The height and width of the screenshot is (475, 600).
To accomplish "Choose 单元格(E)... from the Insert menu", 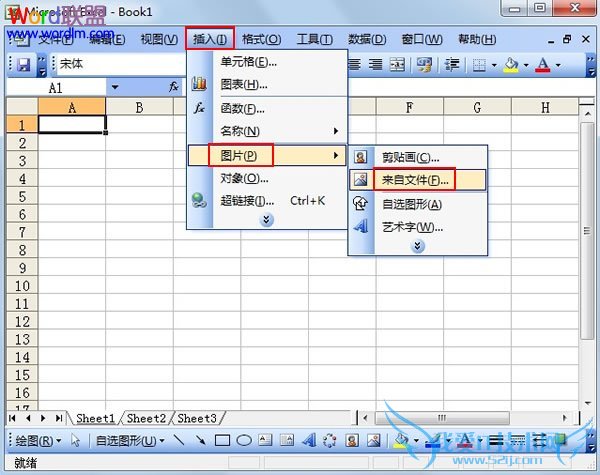I will (x=267, y=62).
